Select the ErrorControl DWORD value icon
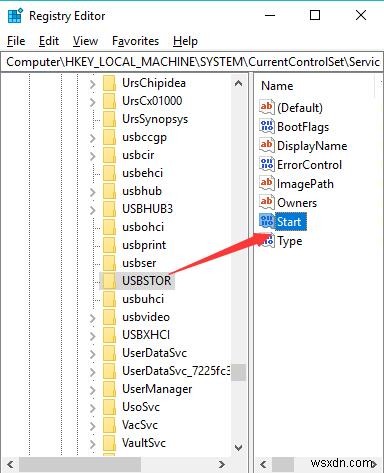The height and width of the screenshot is (473, 384). [x=267, y=164]
